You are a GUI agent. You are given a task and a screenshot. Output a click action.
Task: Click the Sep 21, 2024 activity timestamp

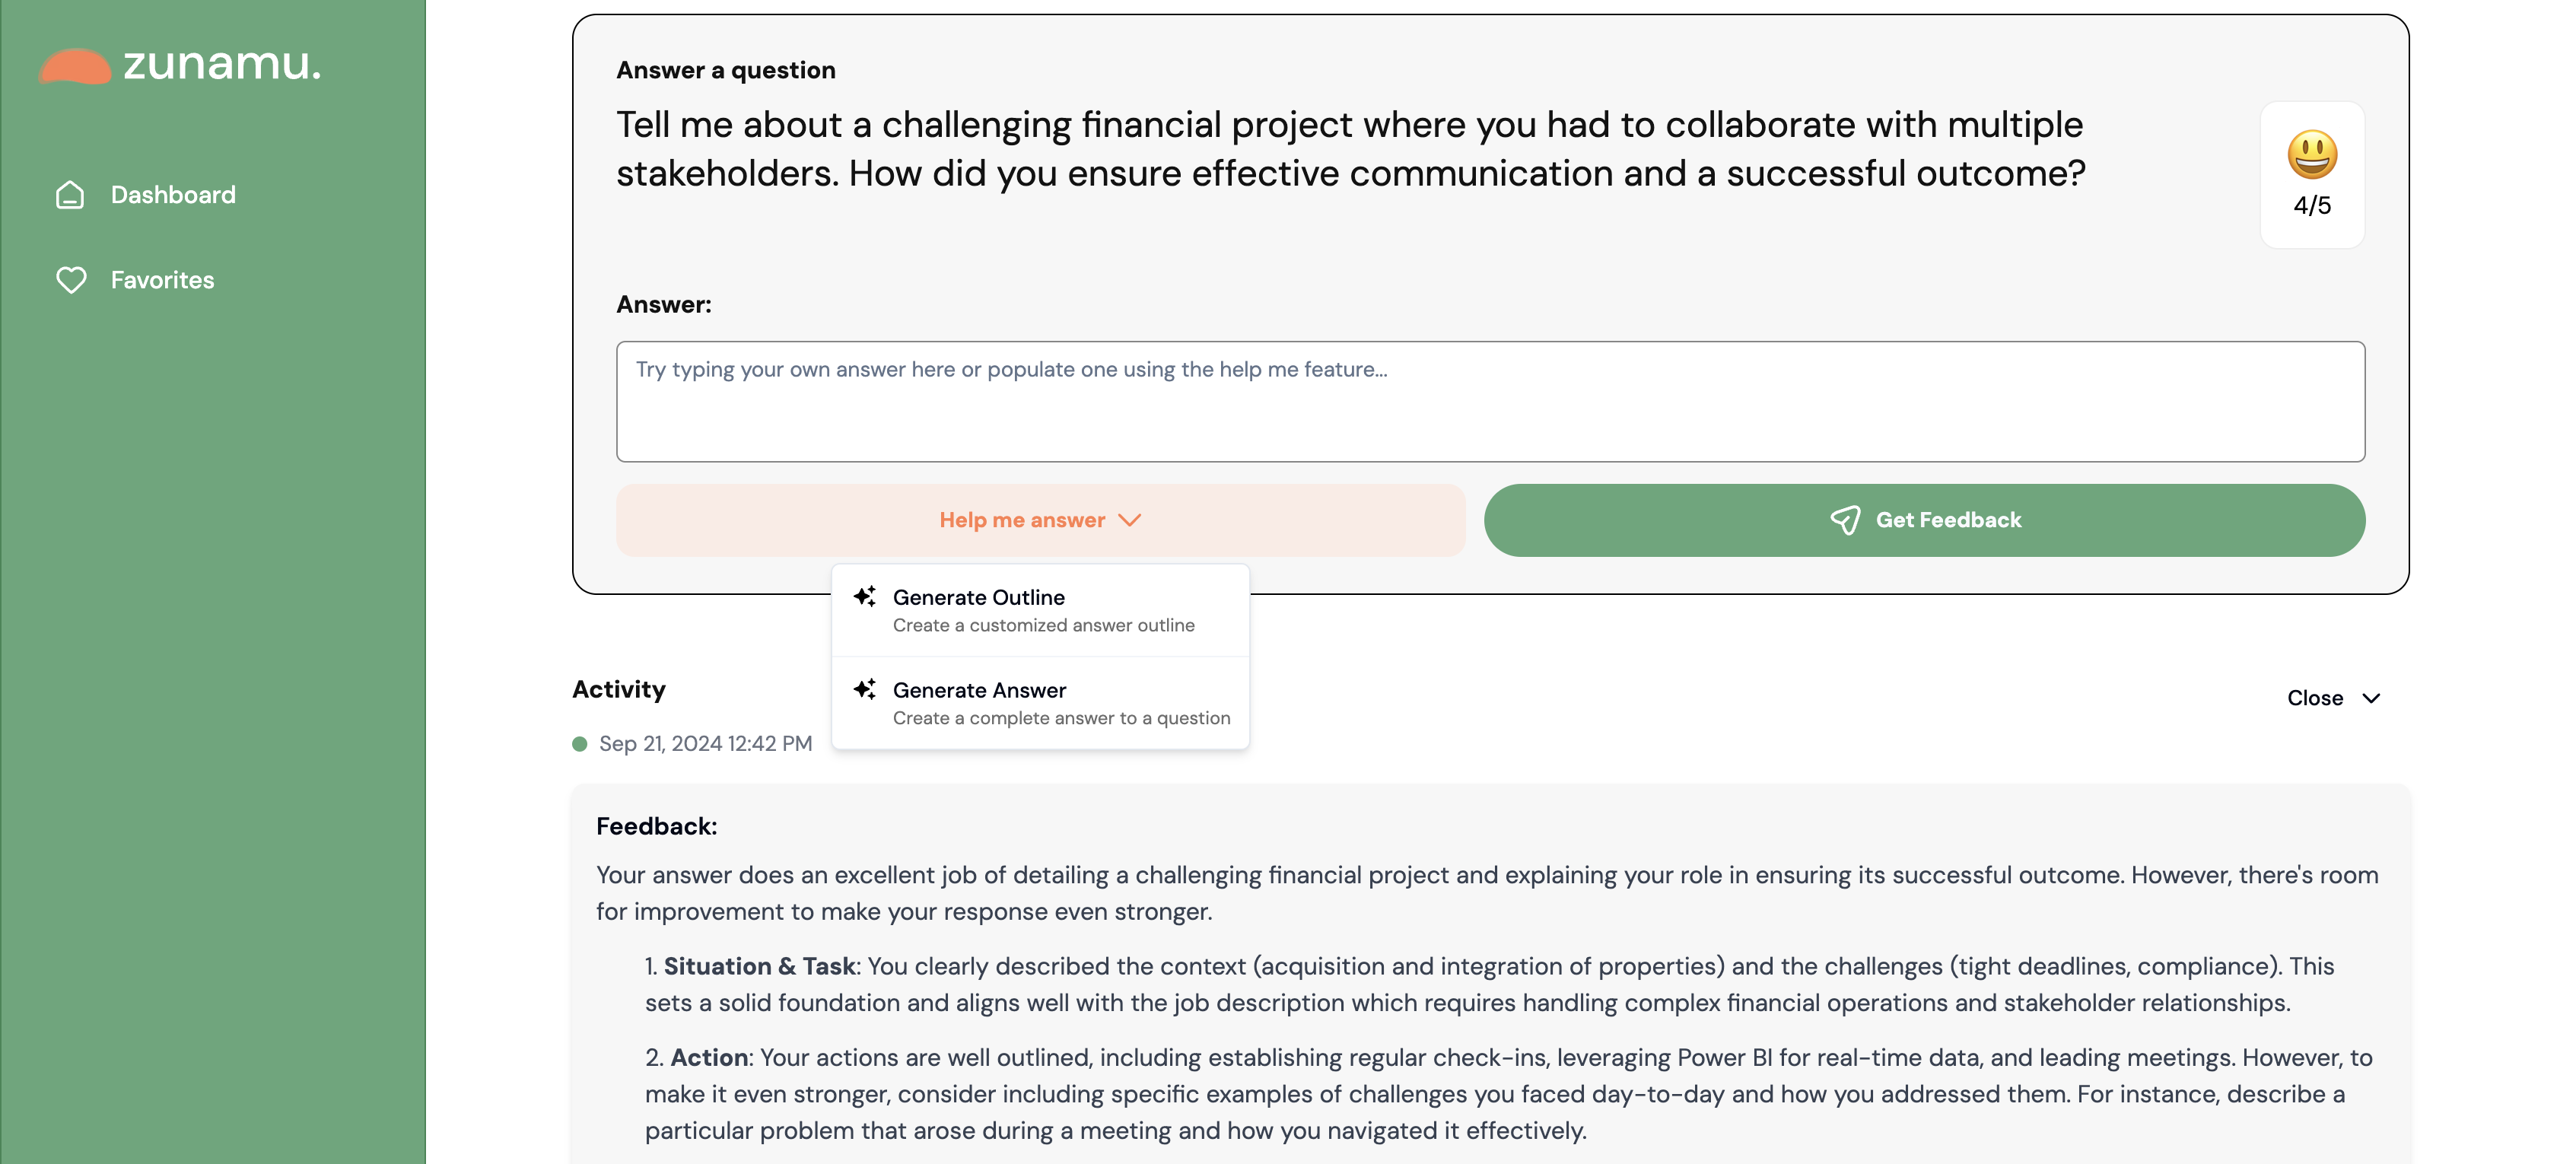point(705,744)
